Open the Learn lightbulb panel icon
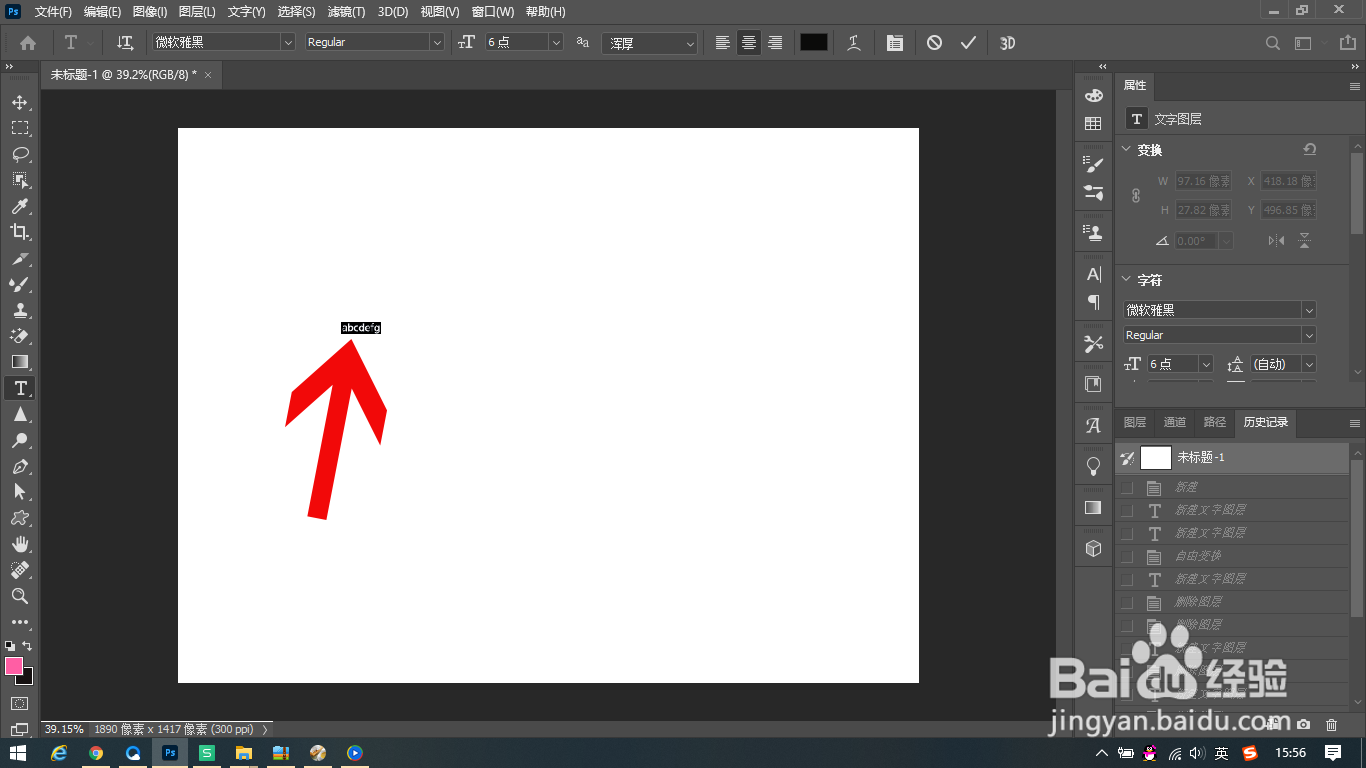 (x=1093, y=466)
